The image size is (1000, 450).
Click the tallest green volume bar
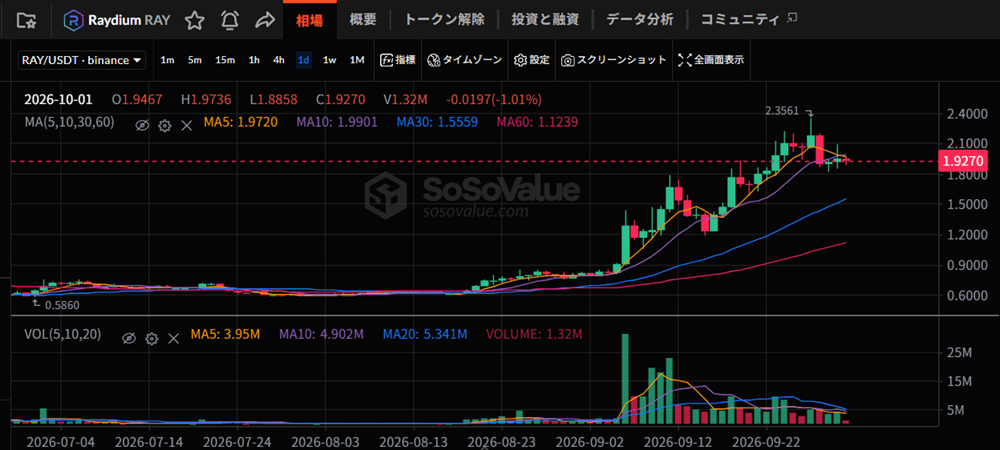625,379
